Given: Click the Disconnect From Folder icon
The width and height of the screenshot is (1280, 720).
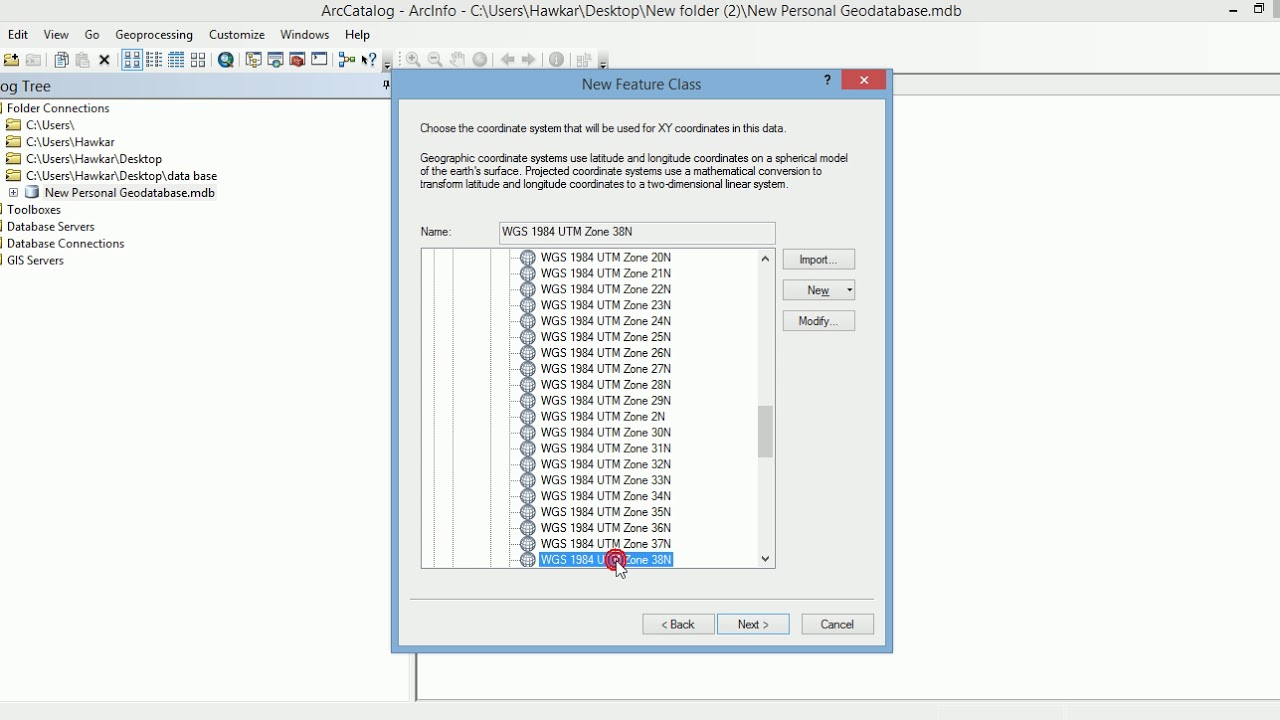Looking at the screenshot, I should (x=33, y=60).
